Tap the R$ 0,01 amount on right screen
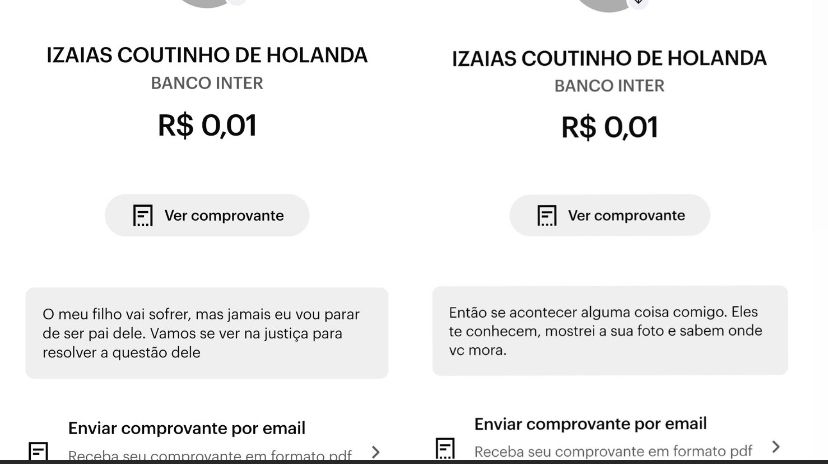Screen dimensions: 828x464 pyautogui.click(x=609, y=127)
